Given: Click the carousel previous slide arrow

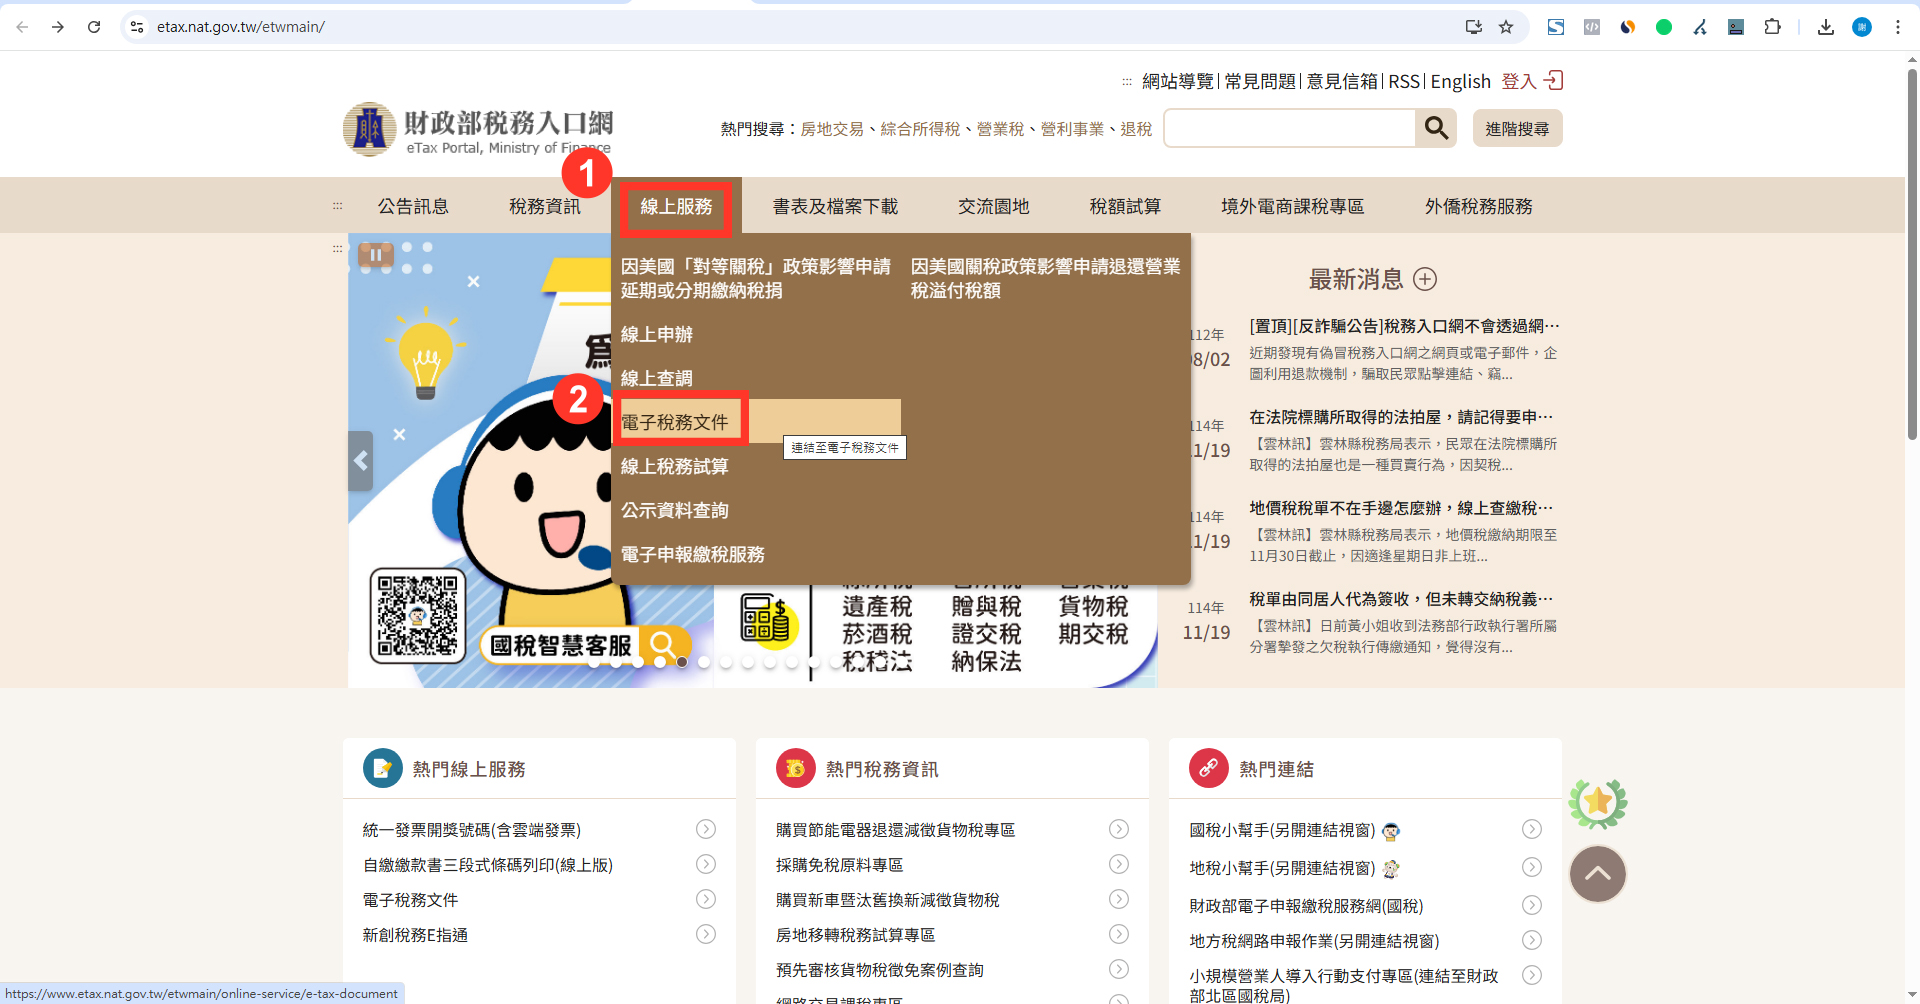Looking at the screenshot, I should point(361,461).
